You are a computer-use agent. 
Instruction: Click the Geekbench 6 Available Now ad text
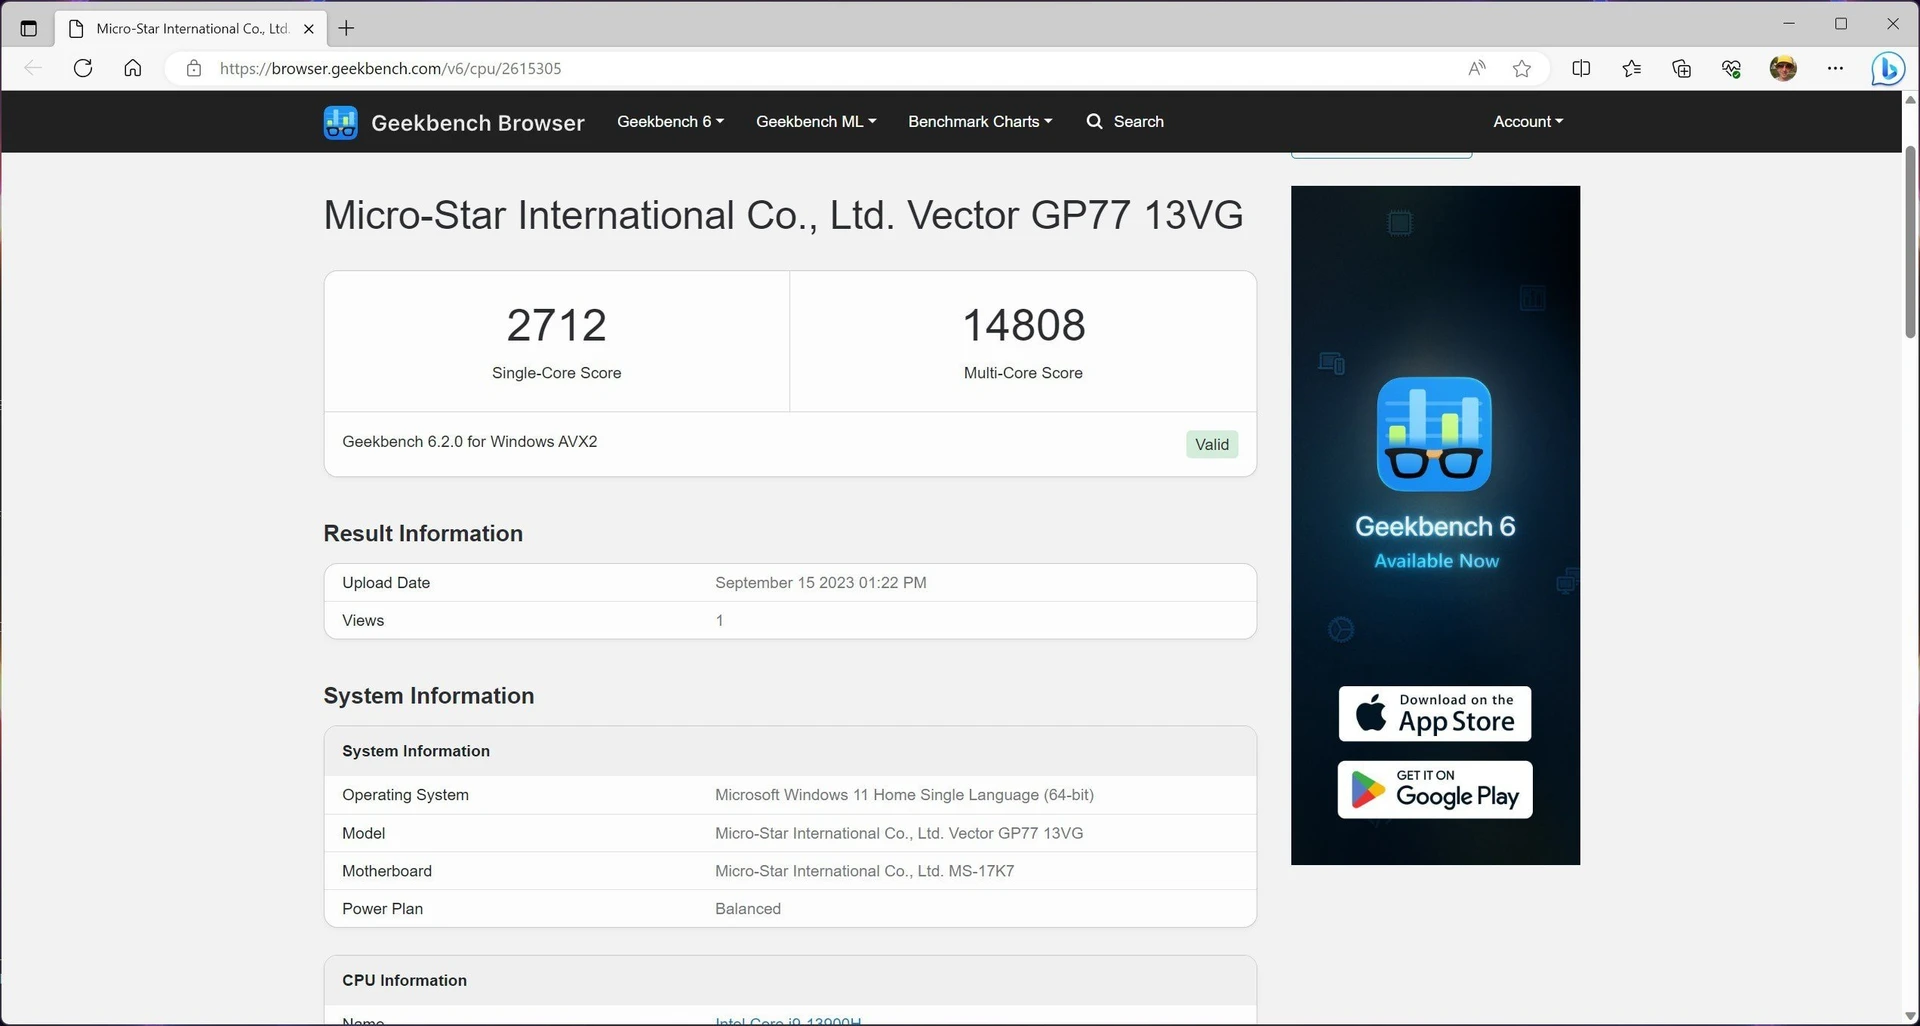coord(1435,542)
